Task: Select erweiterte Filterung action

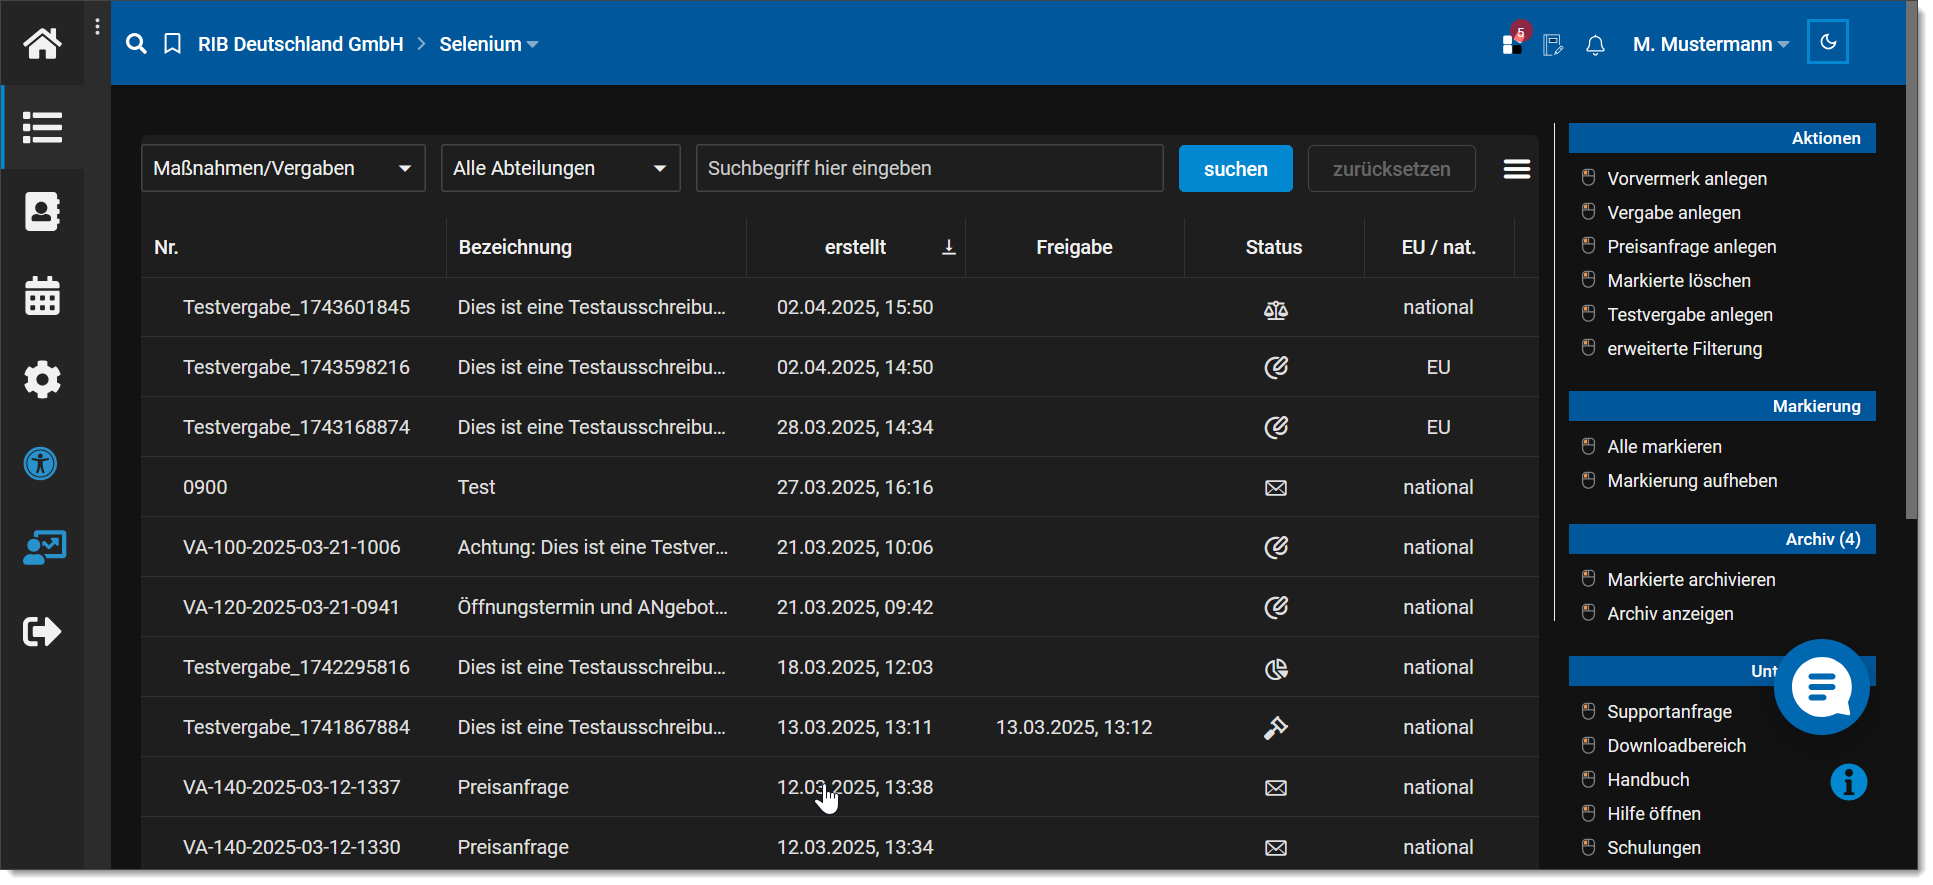Action: pyautogui.click(x=1684, y=349)
